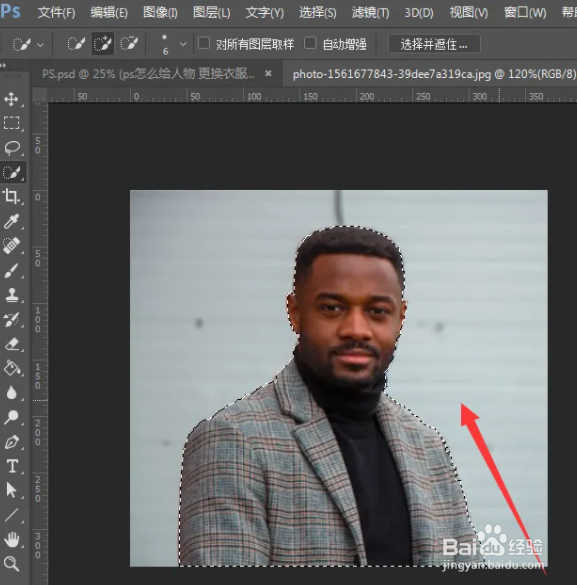This screenshot has height=585, width=577.
Task: Select the Spot Healing Brush tool
Action: tap(11, 245)
